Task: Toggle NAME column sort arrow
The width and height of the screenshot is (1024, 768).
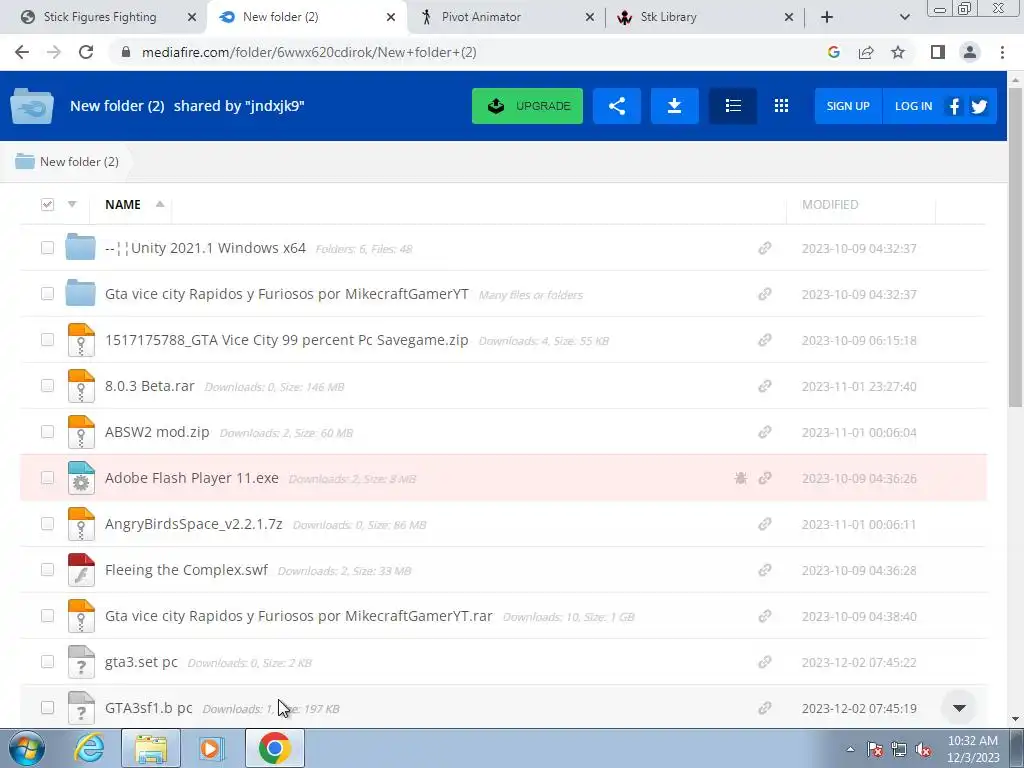Action: [159, 204]
